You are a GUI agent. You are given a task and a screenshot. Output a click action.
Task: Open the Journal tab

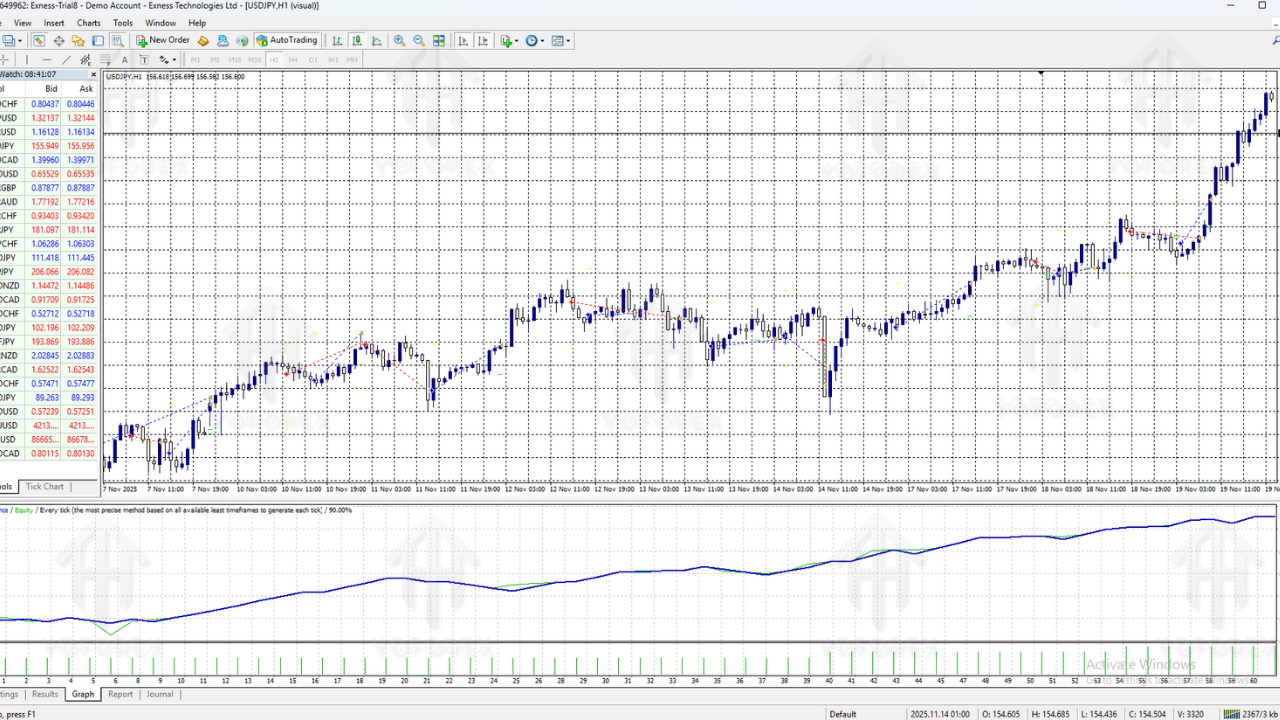160,694
